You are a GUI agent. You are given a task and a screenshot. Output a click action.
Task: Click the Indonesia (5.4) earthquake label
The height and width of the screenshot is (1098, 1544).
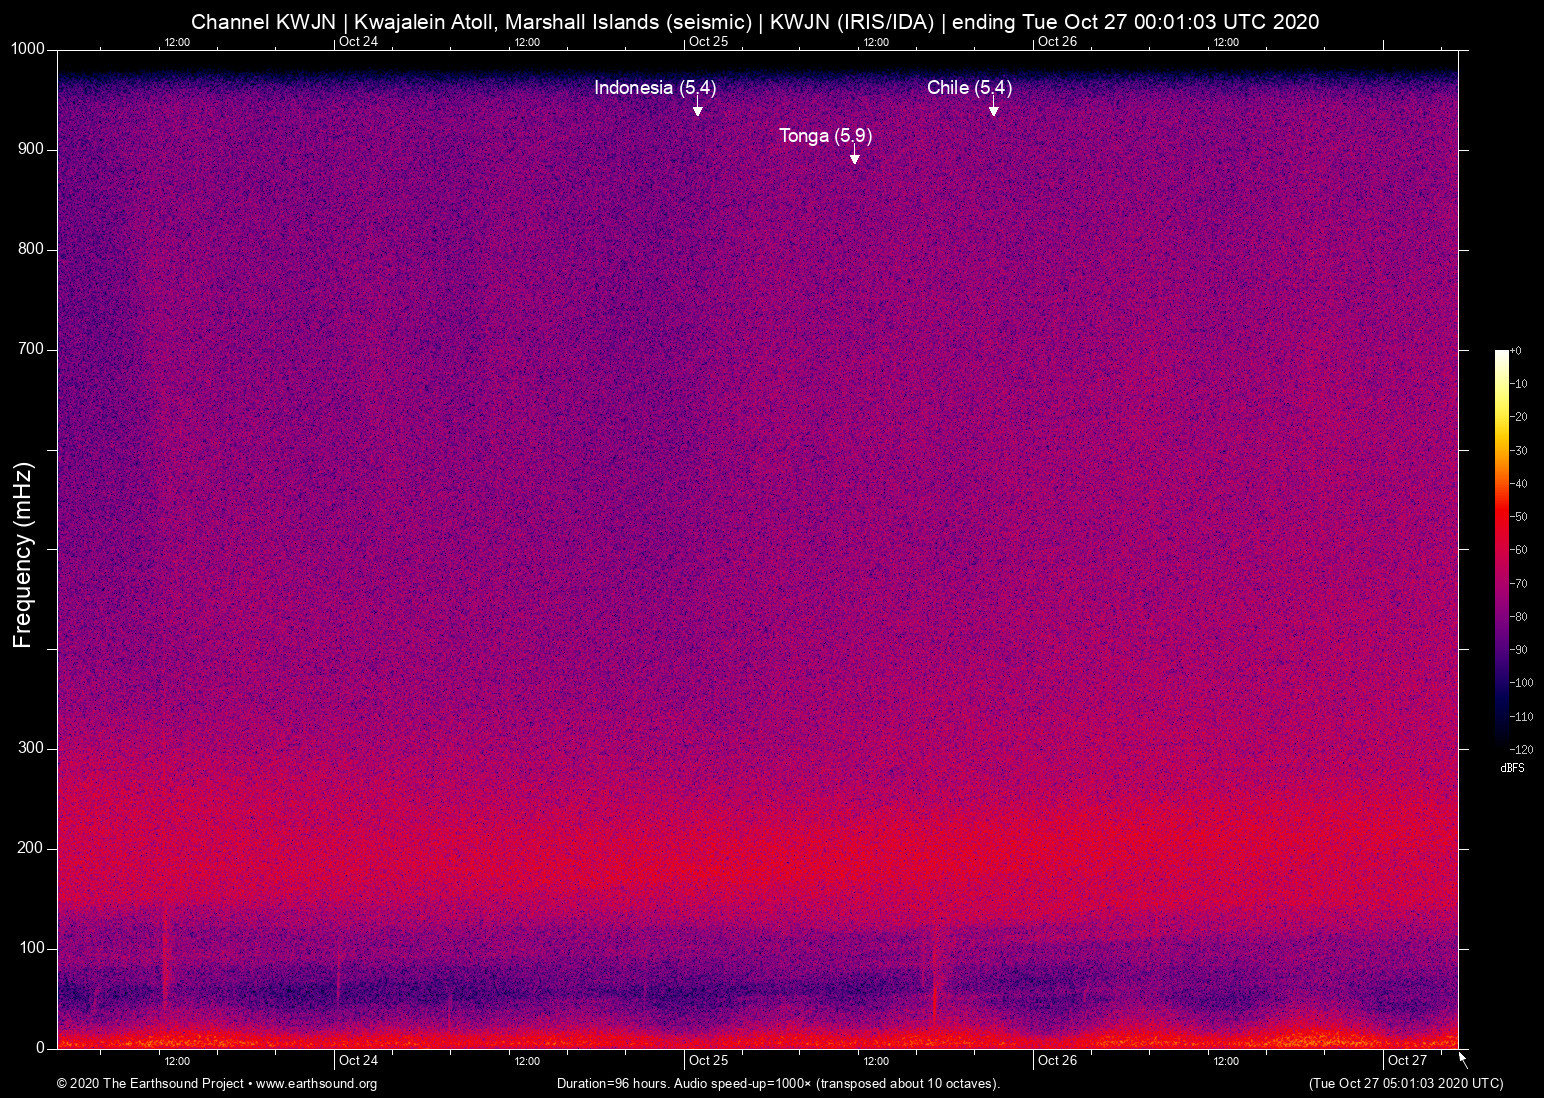655,88
